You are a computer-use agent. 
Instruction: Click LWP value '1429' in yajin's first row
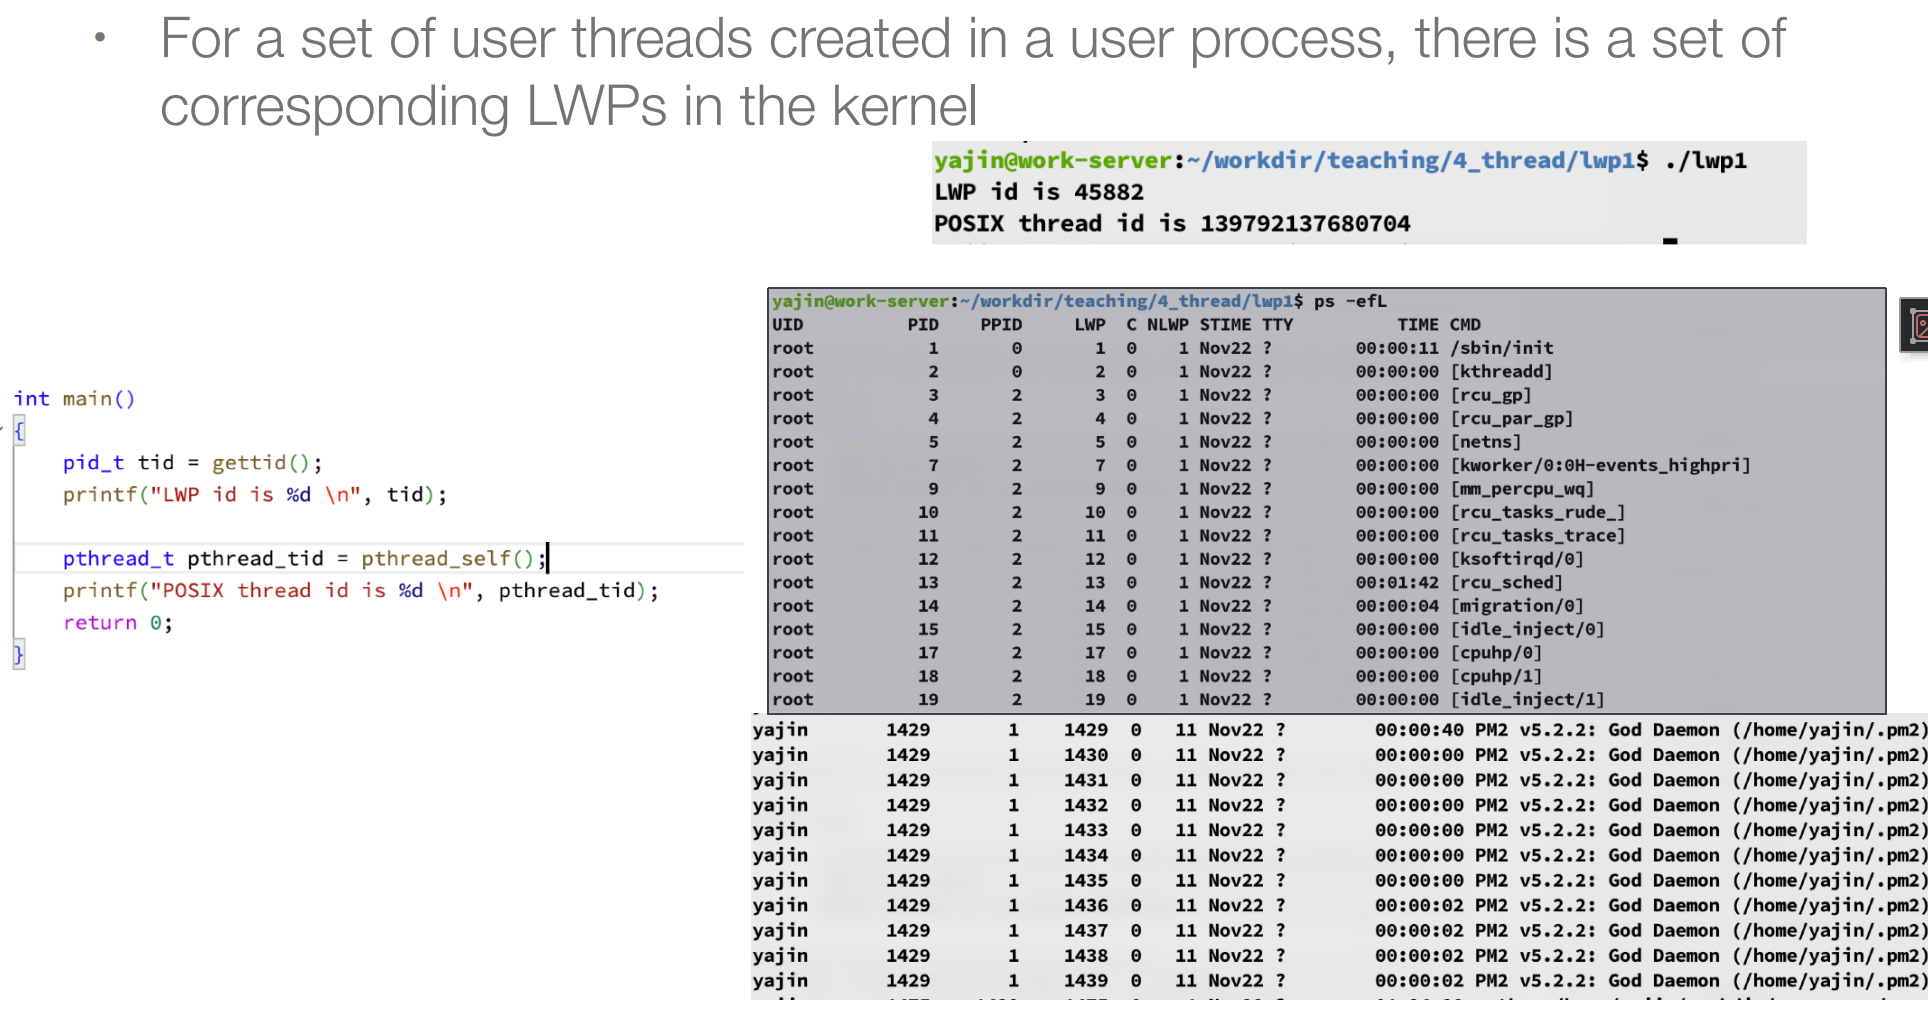tap(1086, 731)
